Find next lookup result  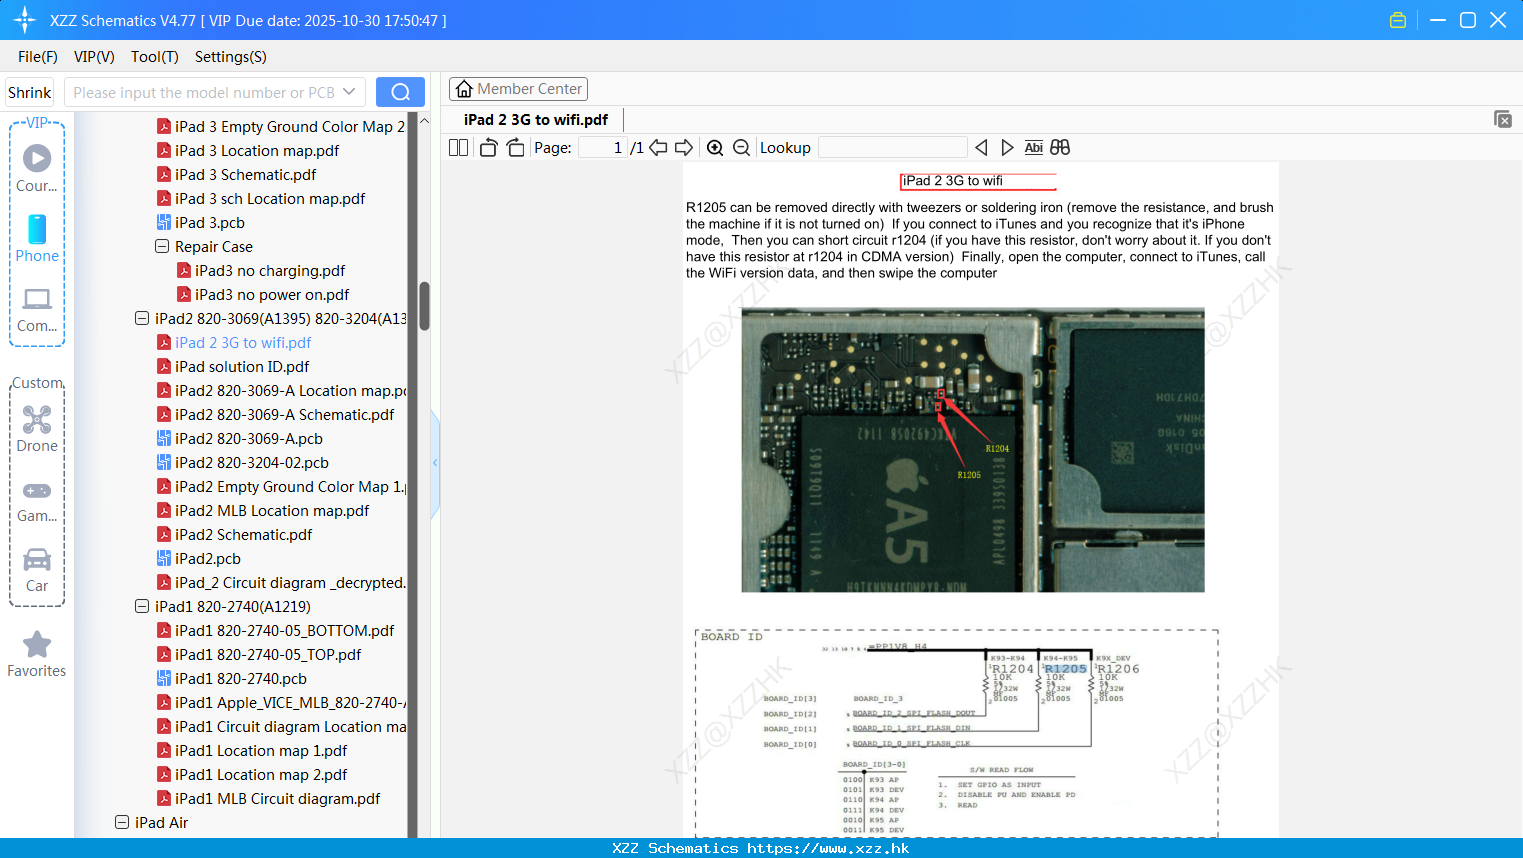click(x=1007, y=148)
